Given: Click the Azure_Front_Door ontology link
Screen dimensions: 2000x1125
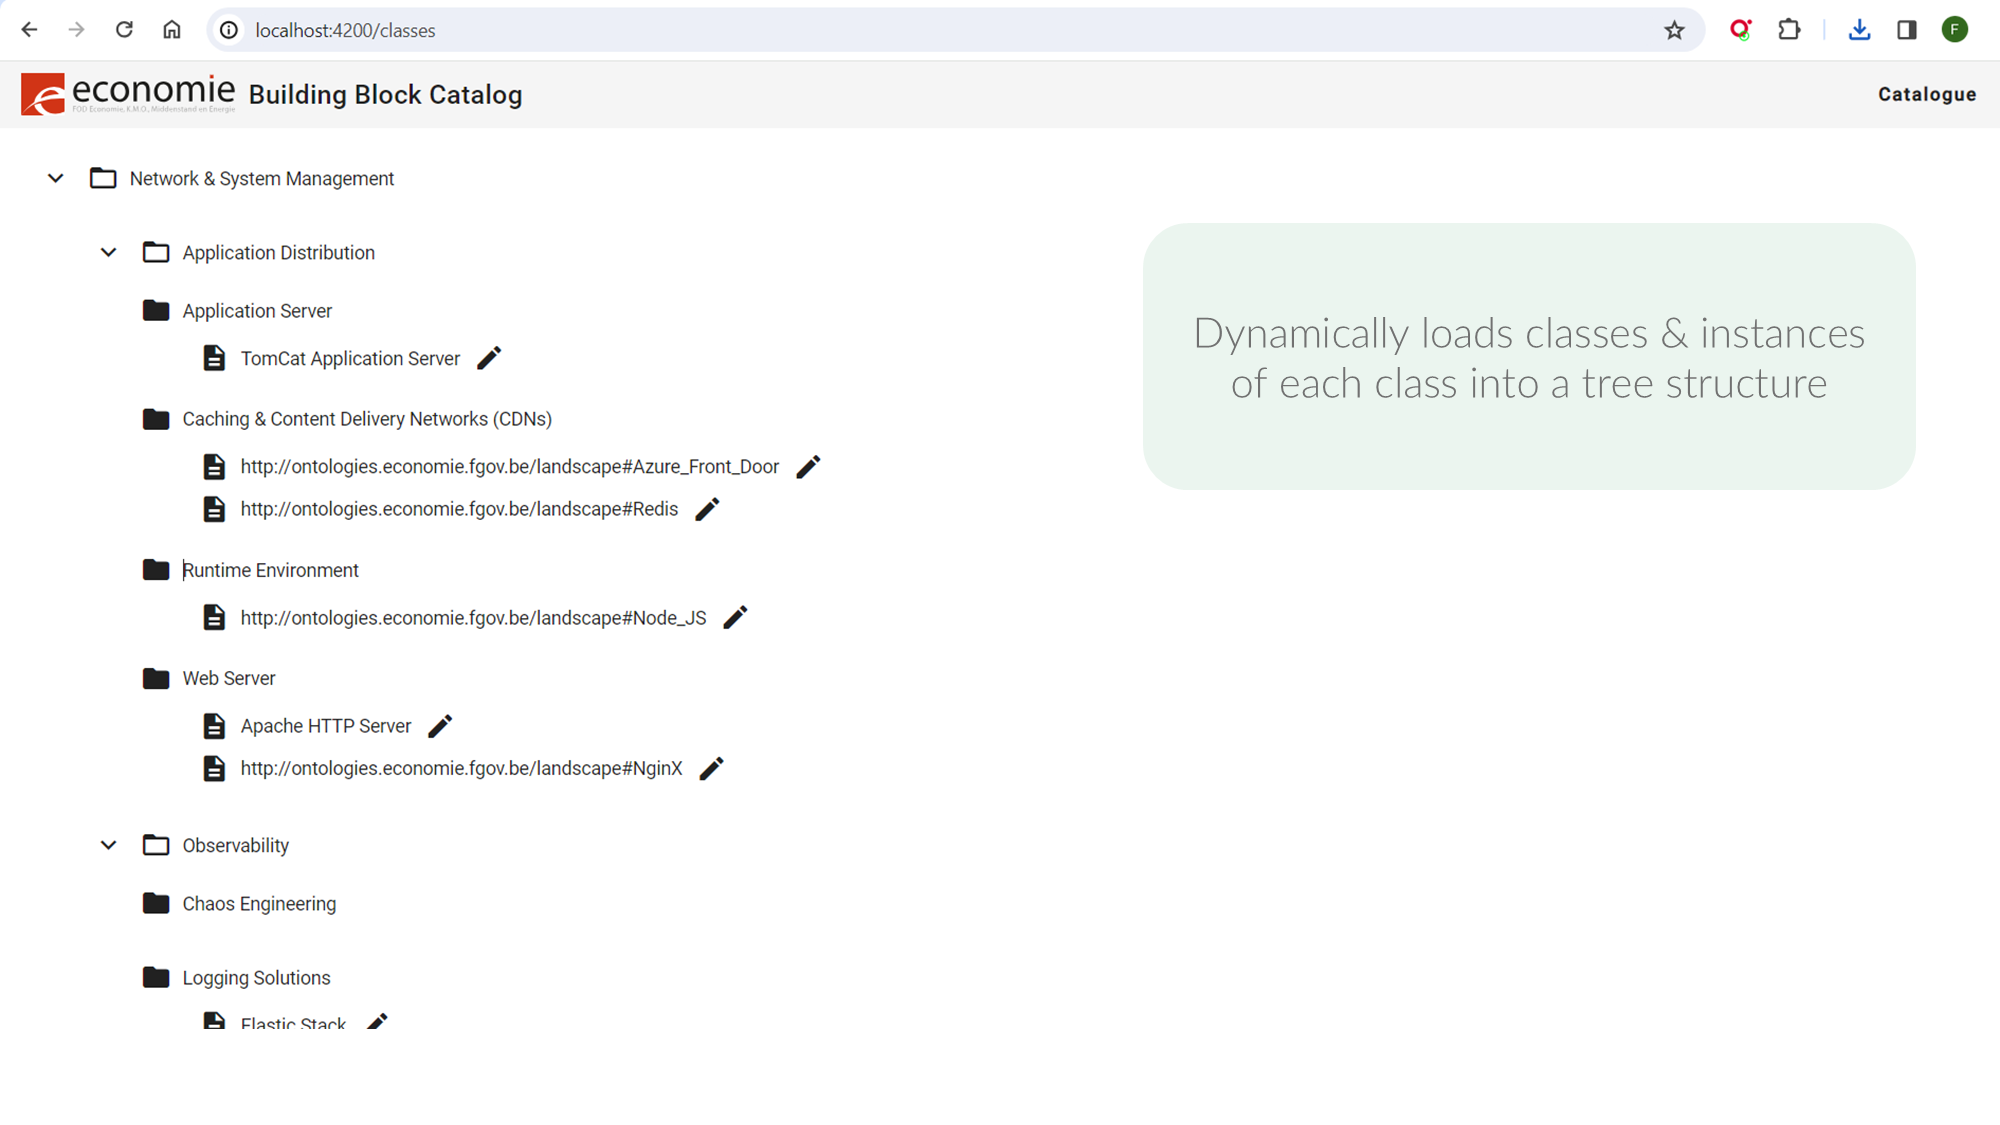Looking at the screenshot, I should pos(509,467).
